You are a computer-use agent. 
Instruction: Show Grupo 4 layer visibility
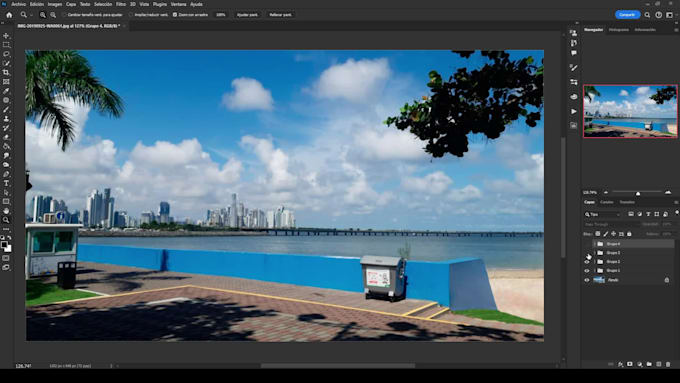click(587, 244)
